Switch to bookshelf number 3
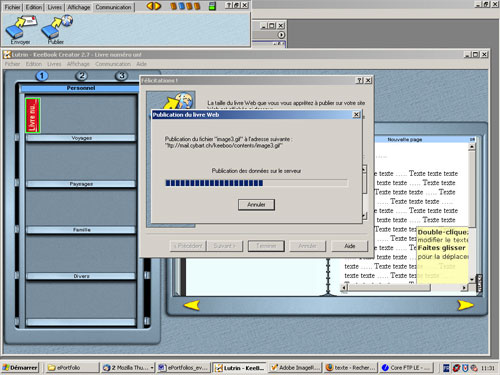This screenshot has width=500, height=375. pyautogui.click(x=121, y=76)
